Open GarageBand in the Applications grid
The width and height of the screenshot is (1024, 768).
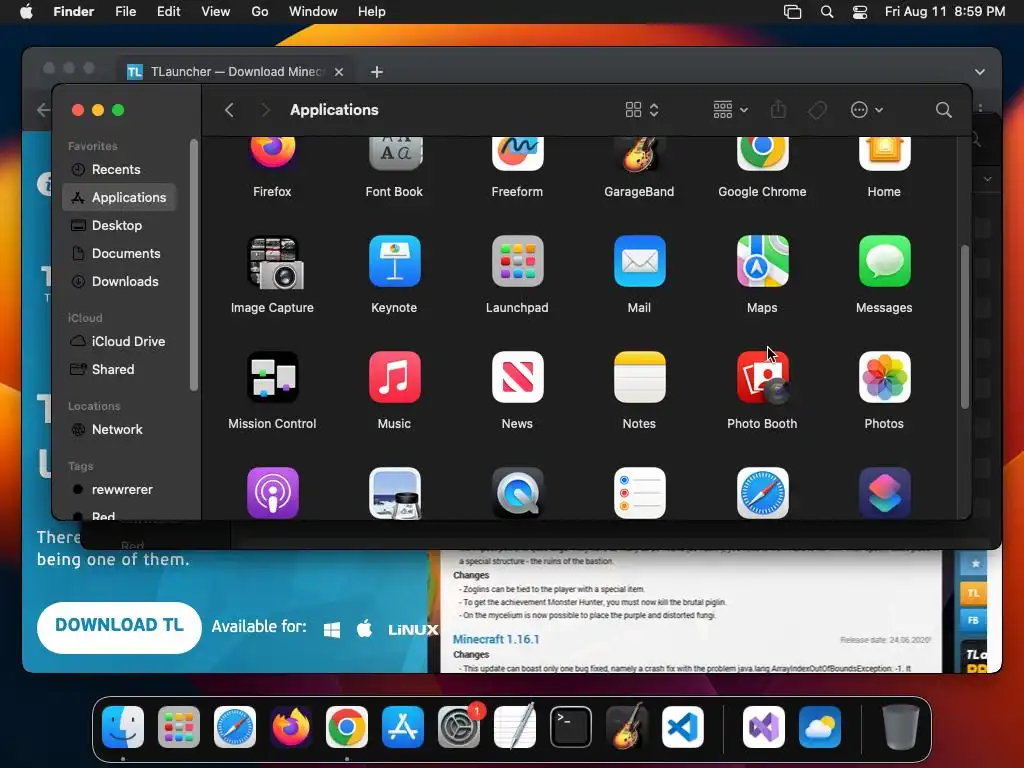coord(639,154)
